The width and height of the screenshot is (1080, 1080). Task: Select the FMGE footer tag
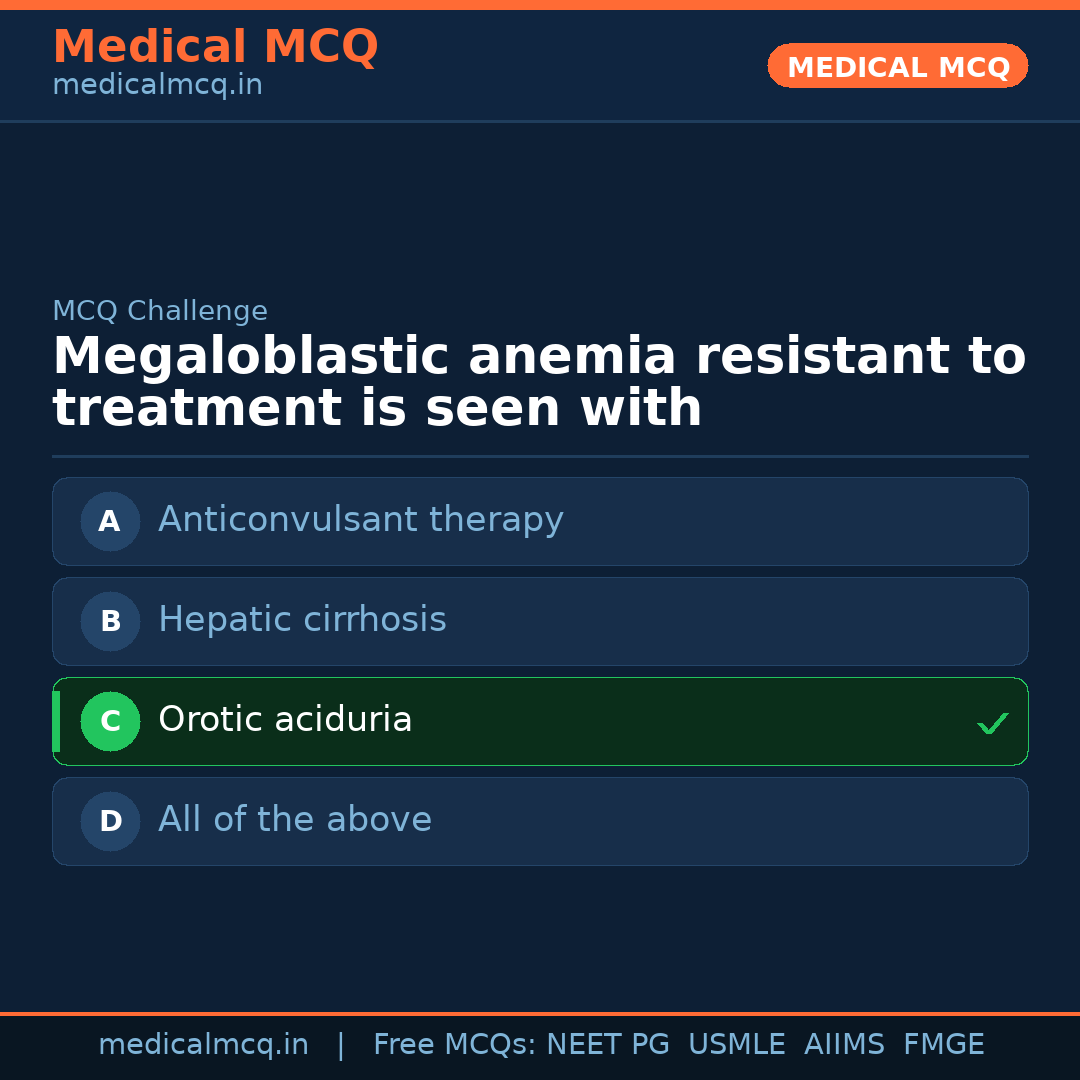tap(944, 1045)
